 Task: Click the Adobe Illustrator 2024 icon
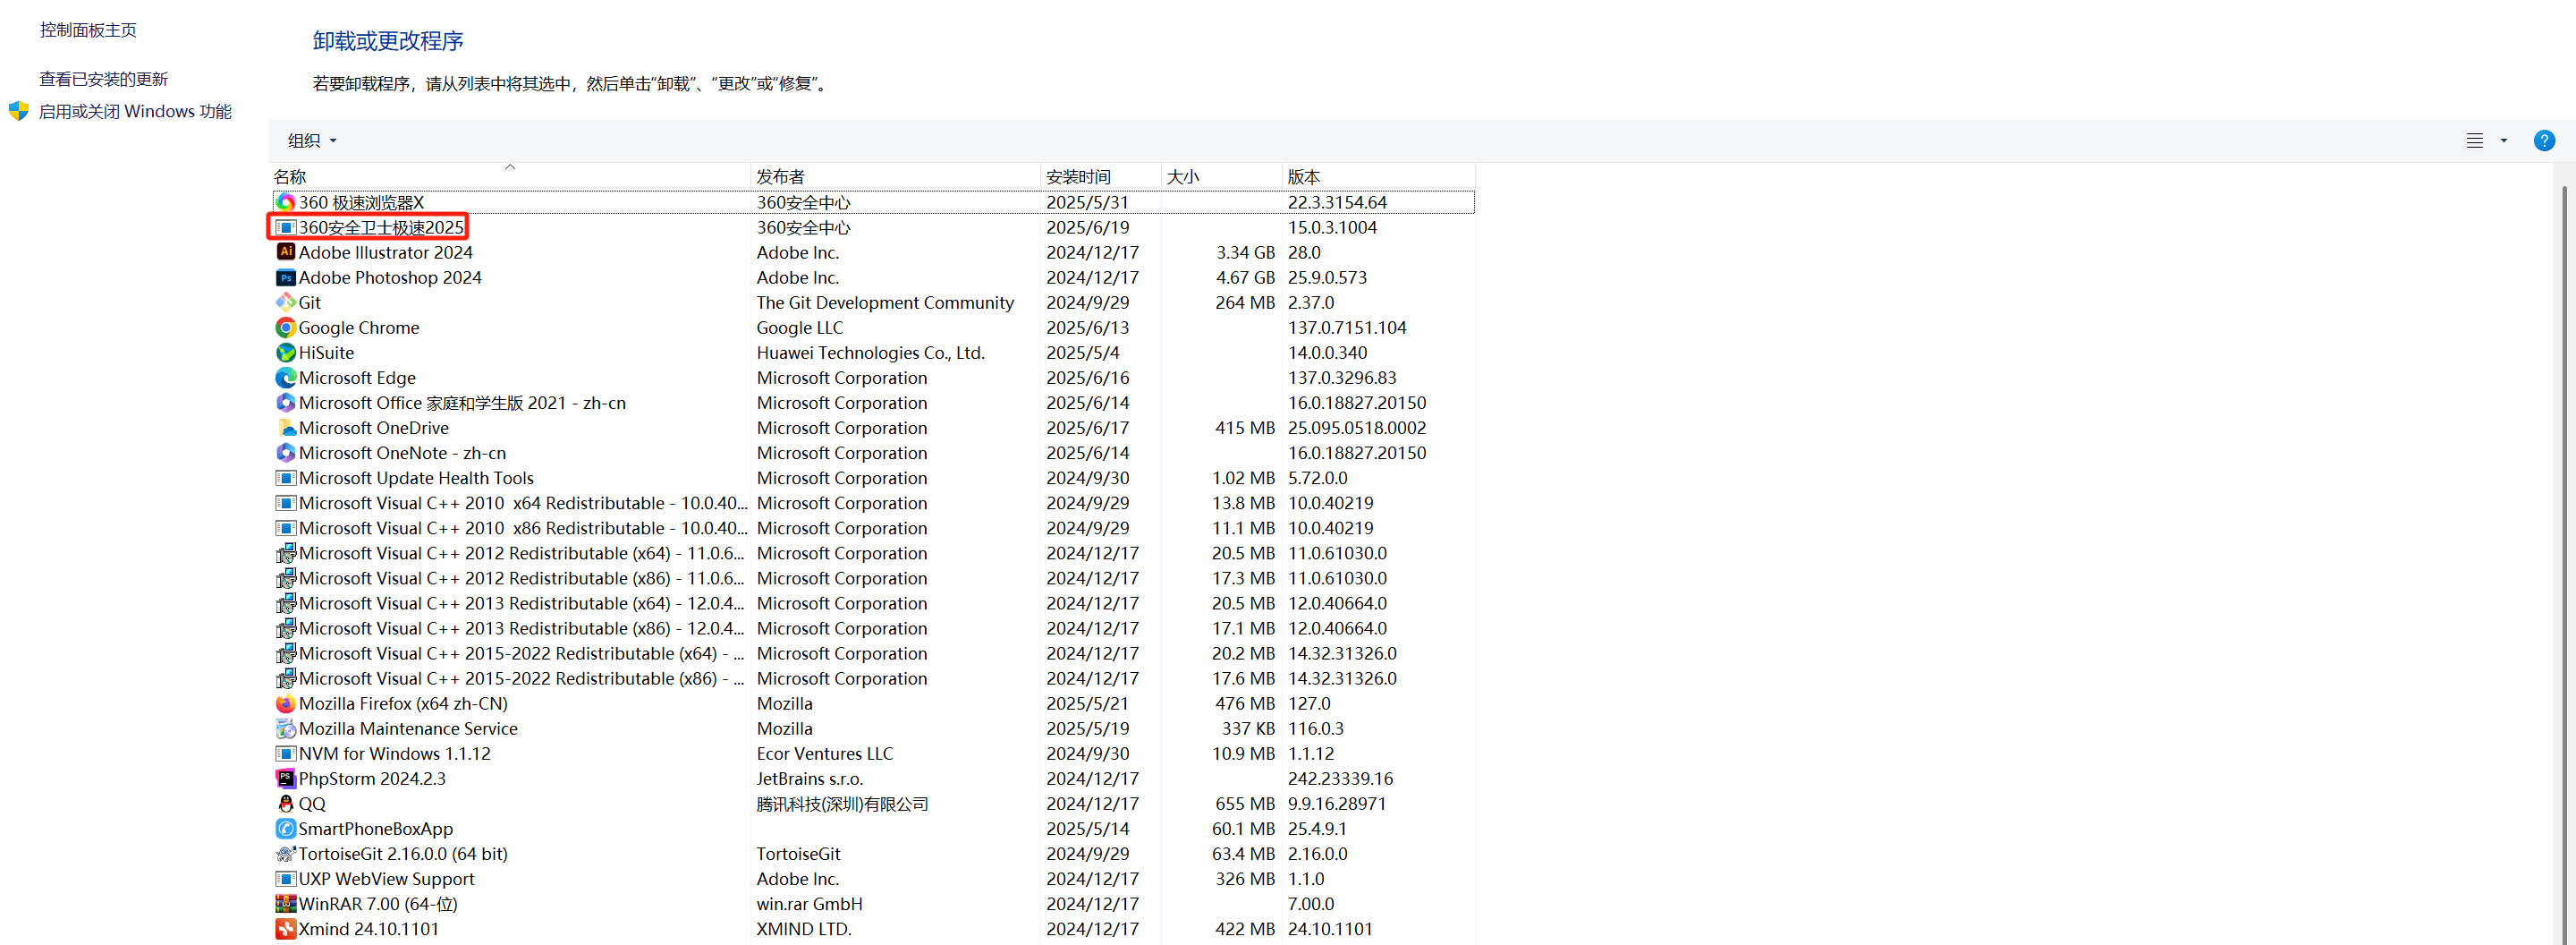(286, 252)
